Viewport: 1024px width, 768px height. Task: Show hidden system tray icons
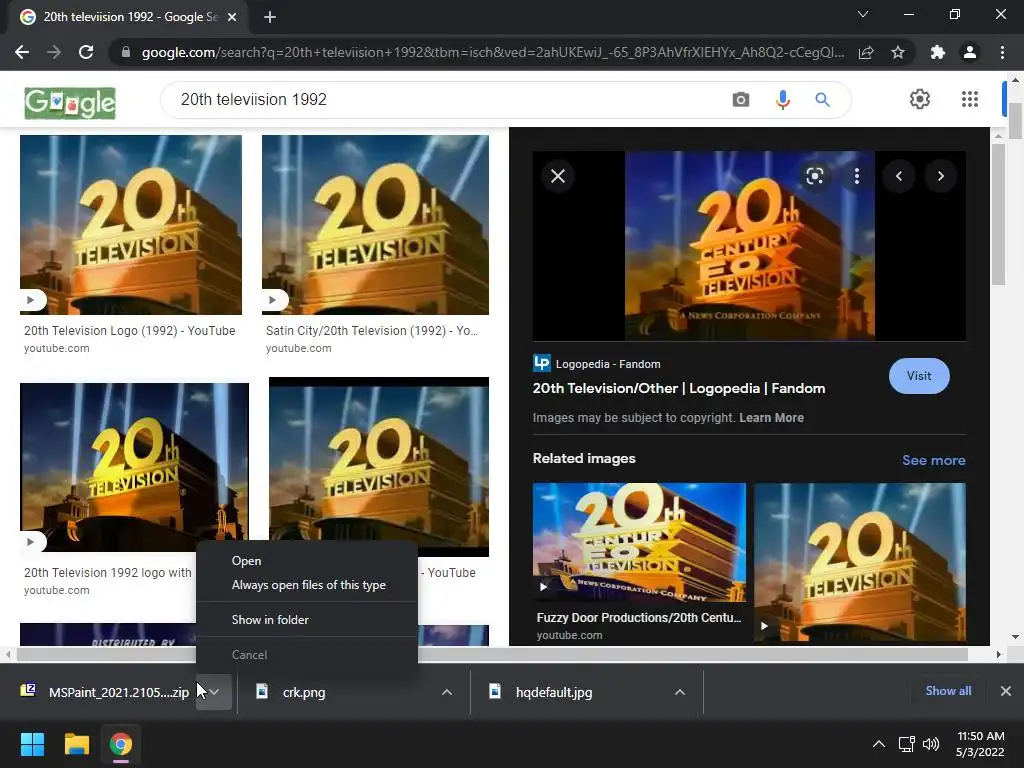879,744
